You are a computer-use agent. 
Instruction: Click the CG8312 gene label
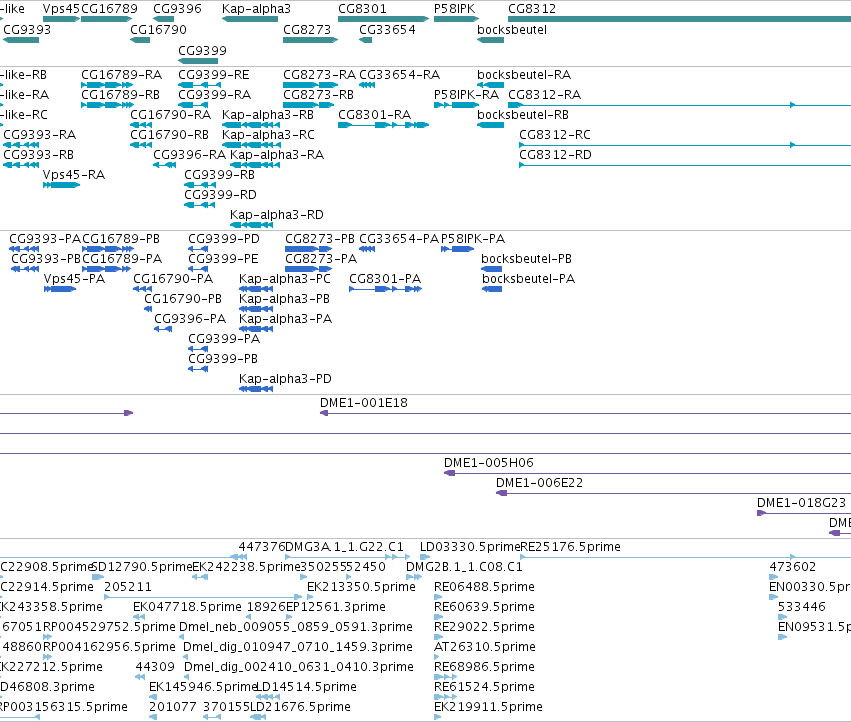coord(532,9)
